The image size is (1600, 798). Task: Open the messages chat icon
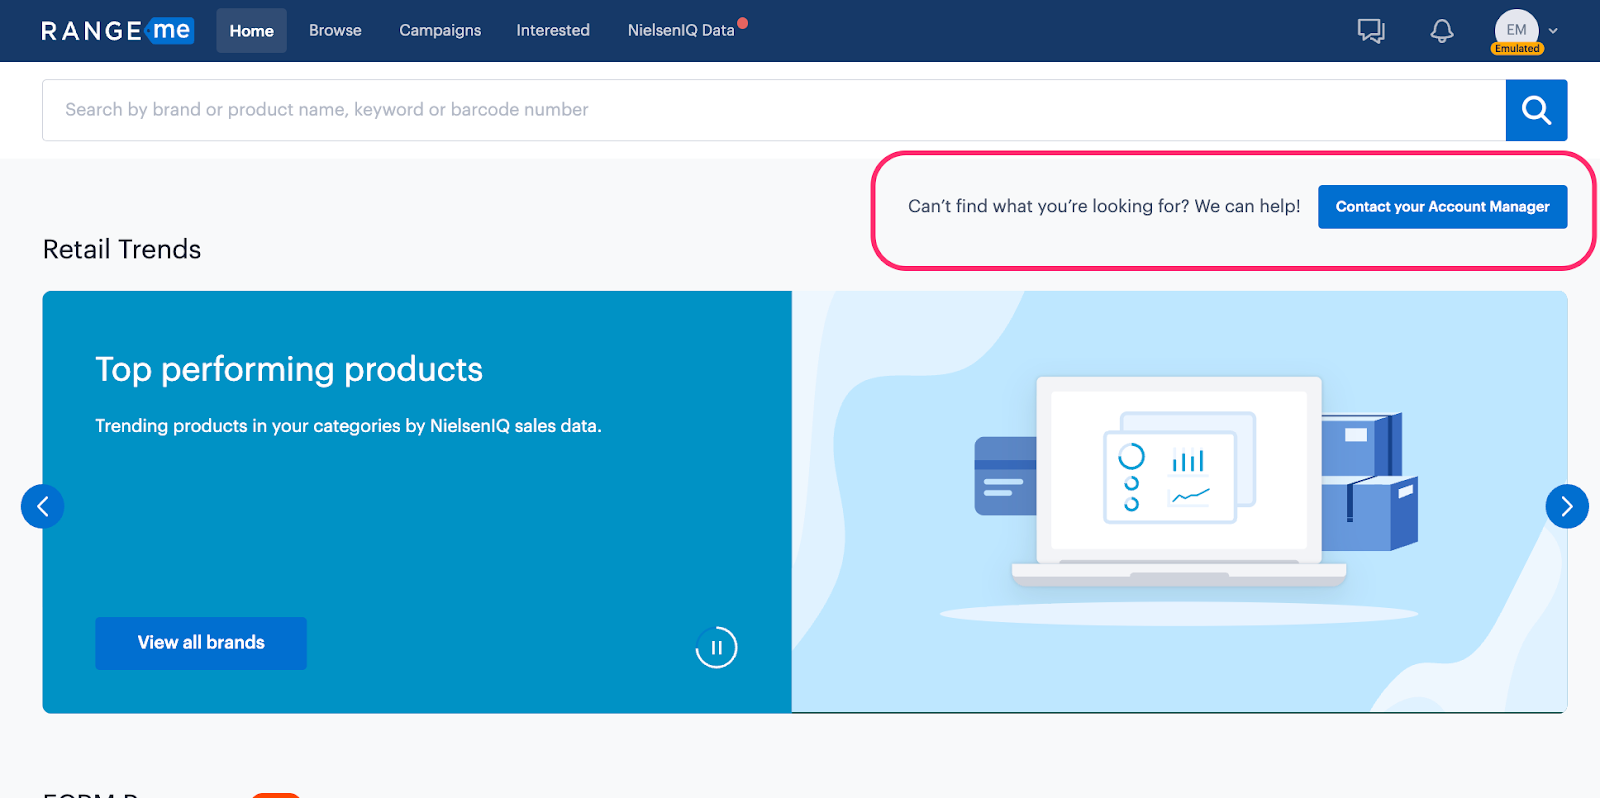(x=1370, y=31)
